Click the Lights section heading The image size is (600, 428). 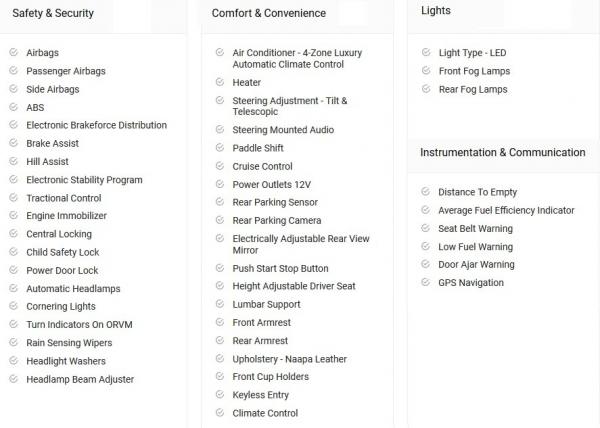pos(436,11)
